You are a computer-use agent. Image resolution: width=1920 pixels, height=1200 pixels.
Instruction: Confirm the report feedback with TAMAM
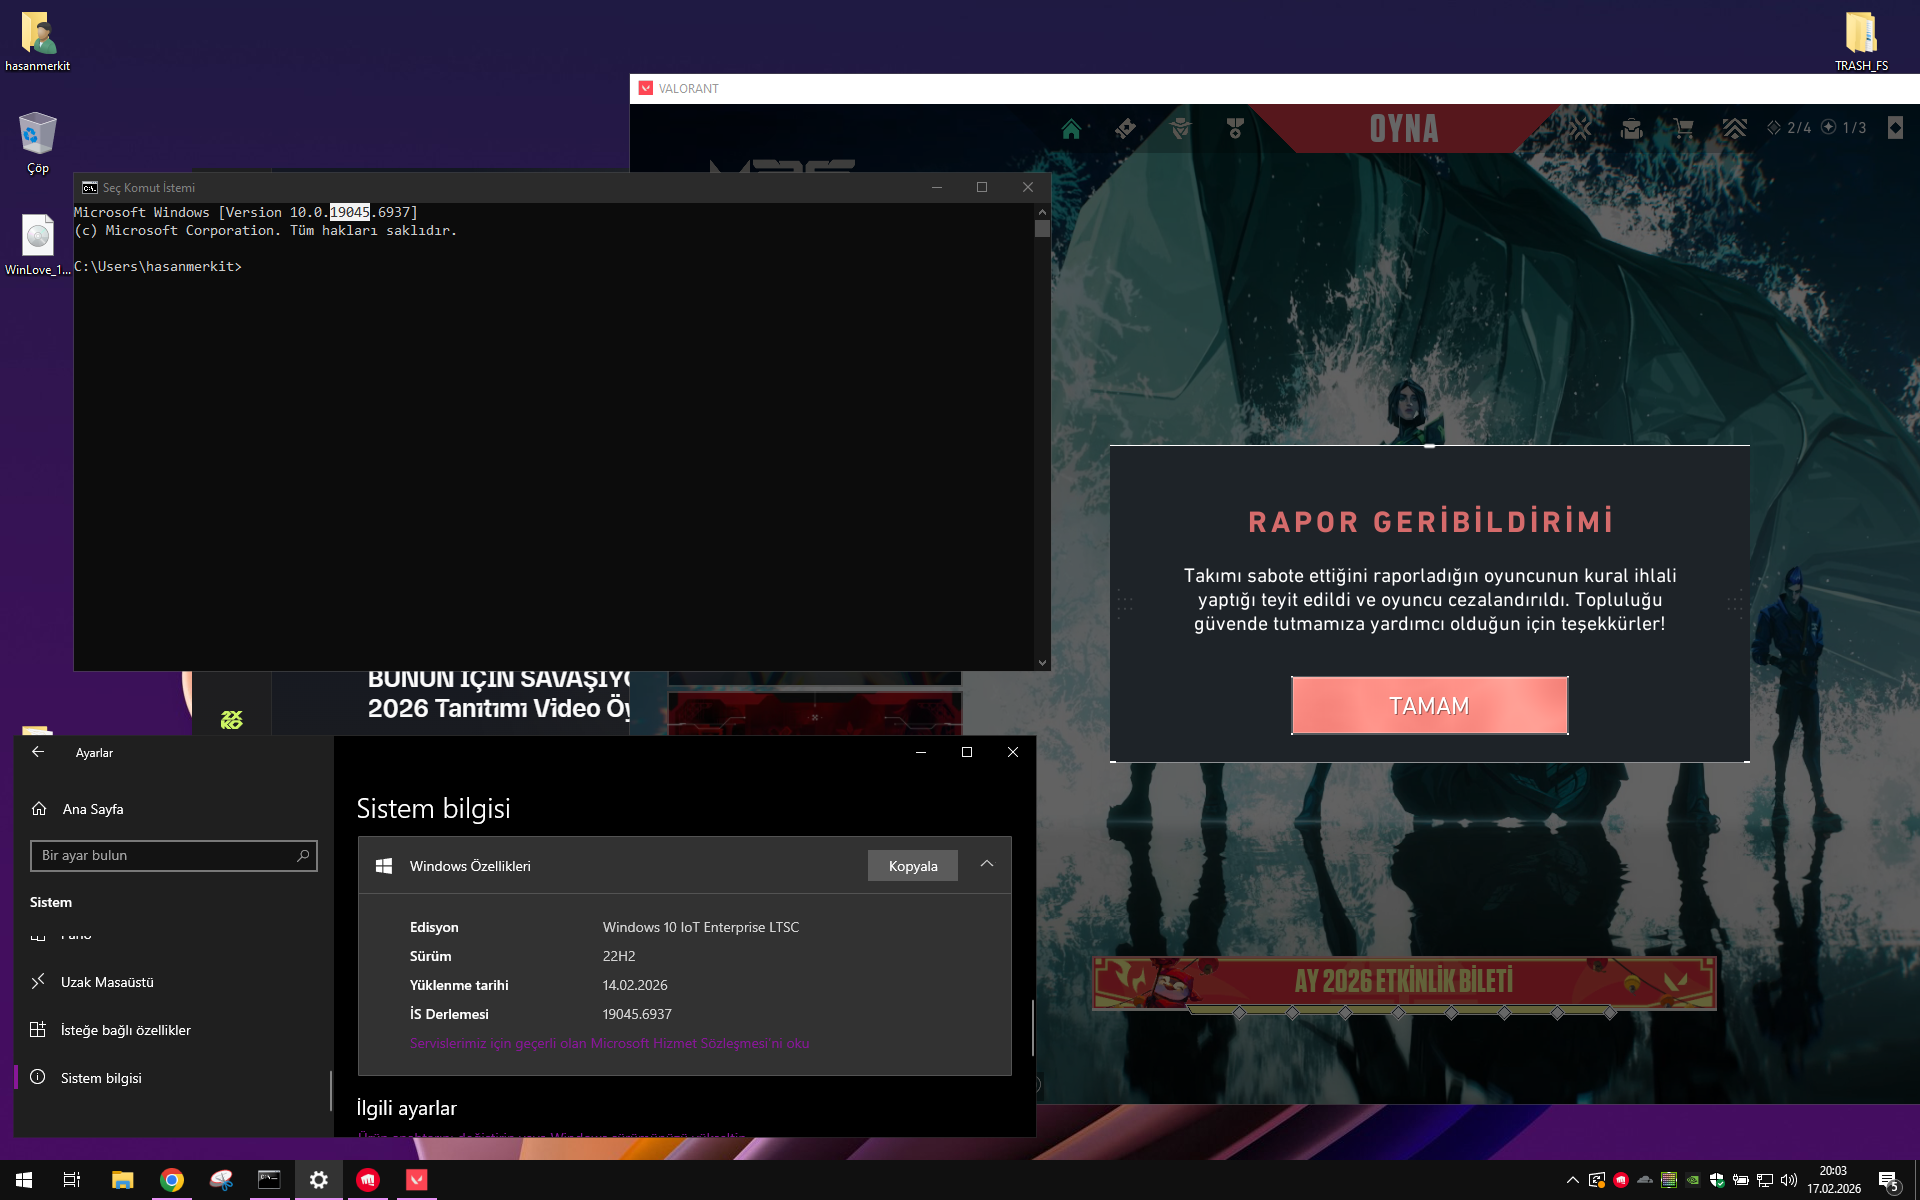click(x=1429, y=706)
